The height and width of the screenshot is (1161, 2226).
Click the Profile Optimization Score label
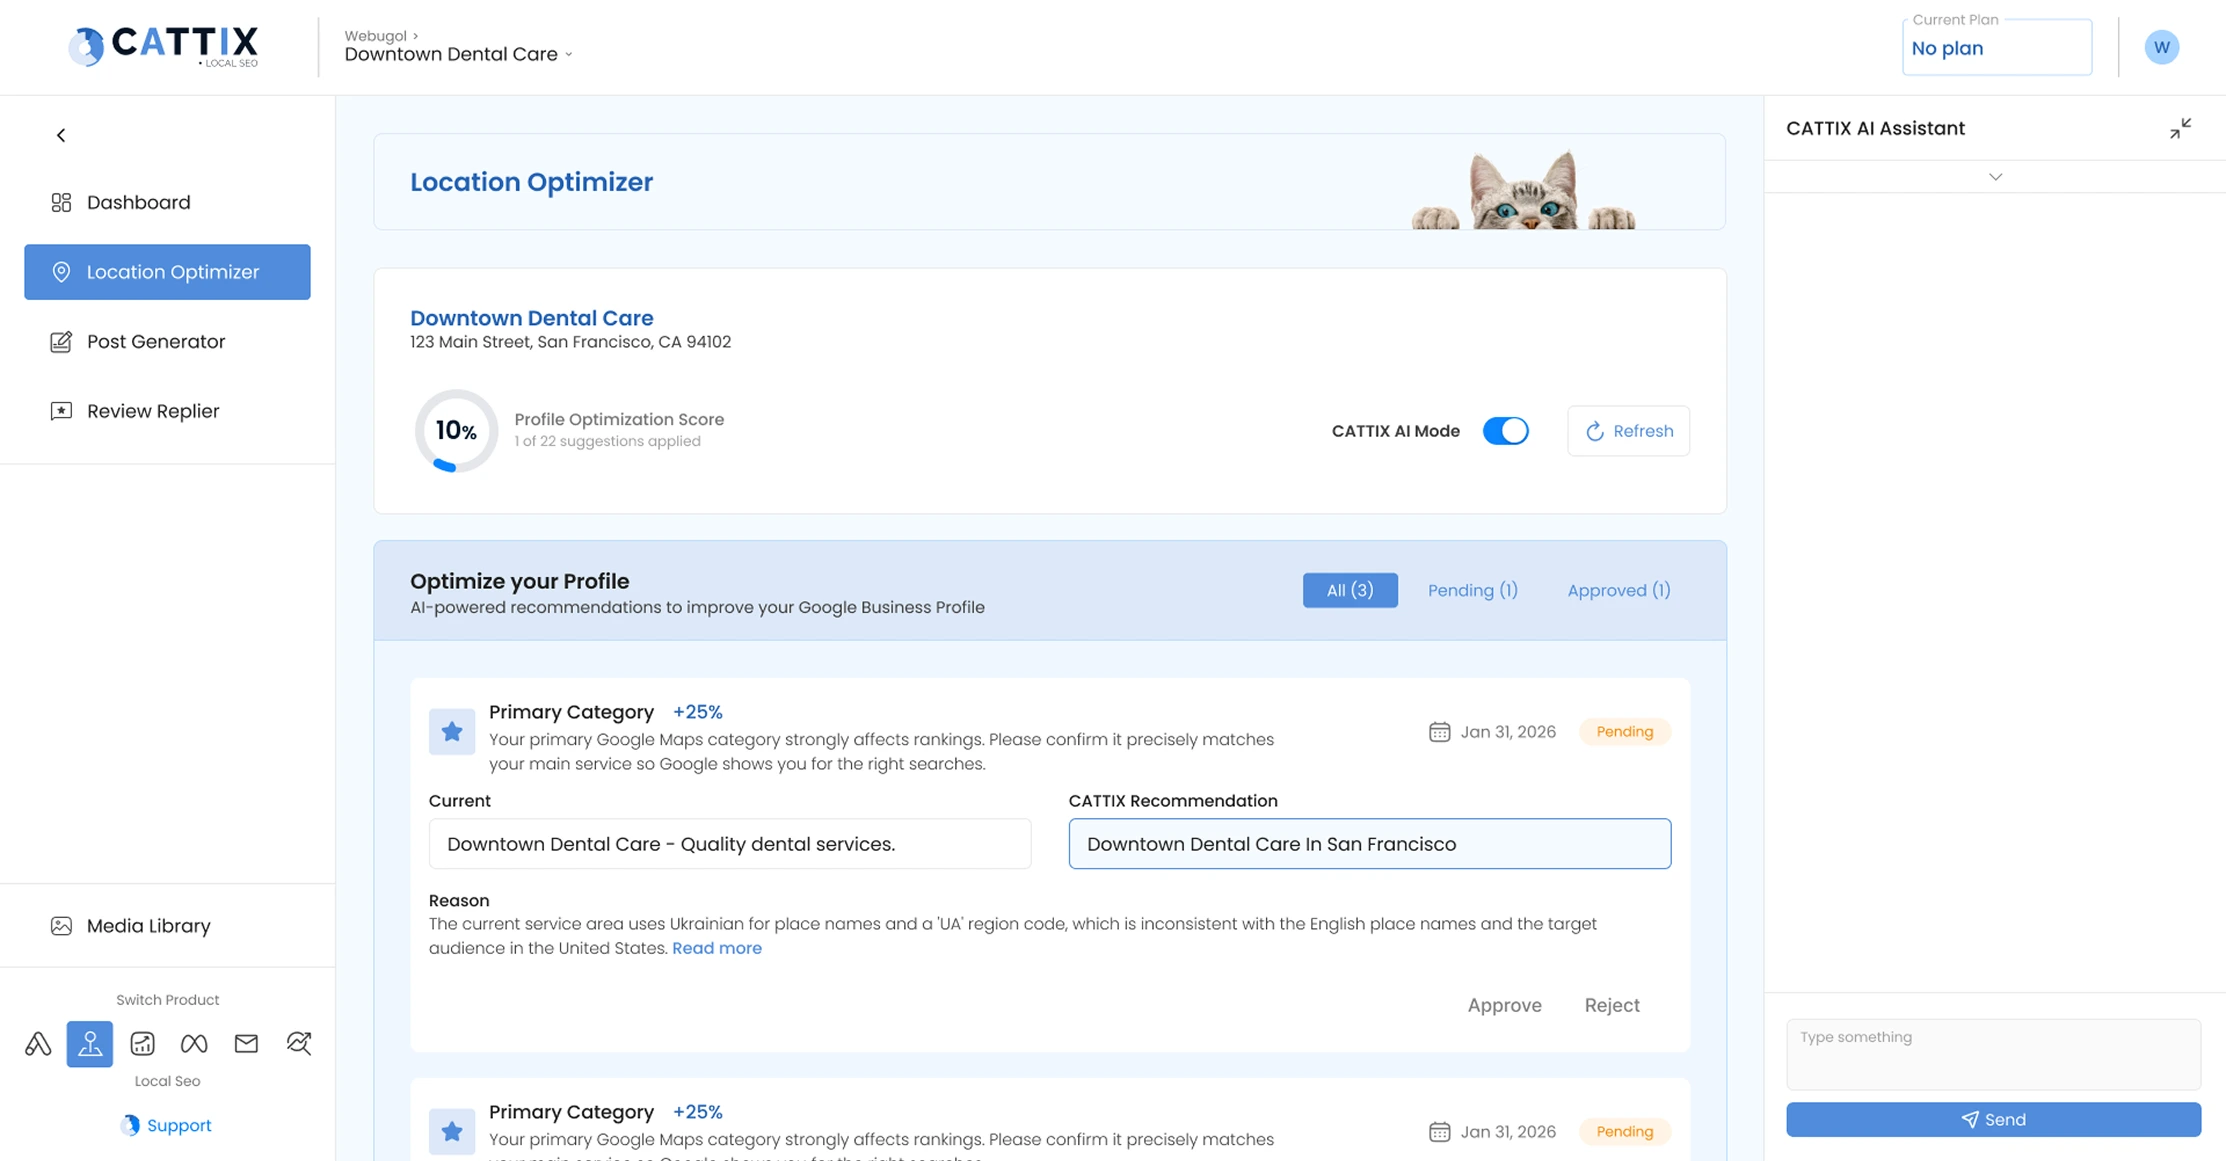point(619,419)
